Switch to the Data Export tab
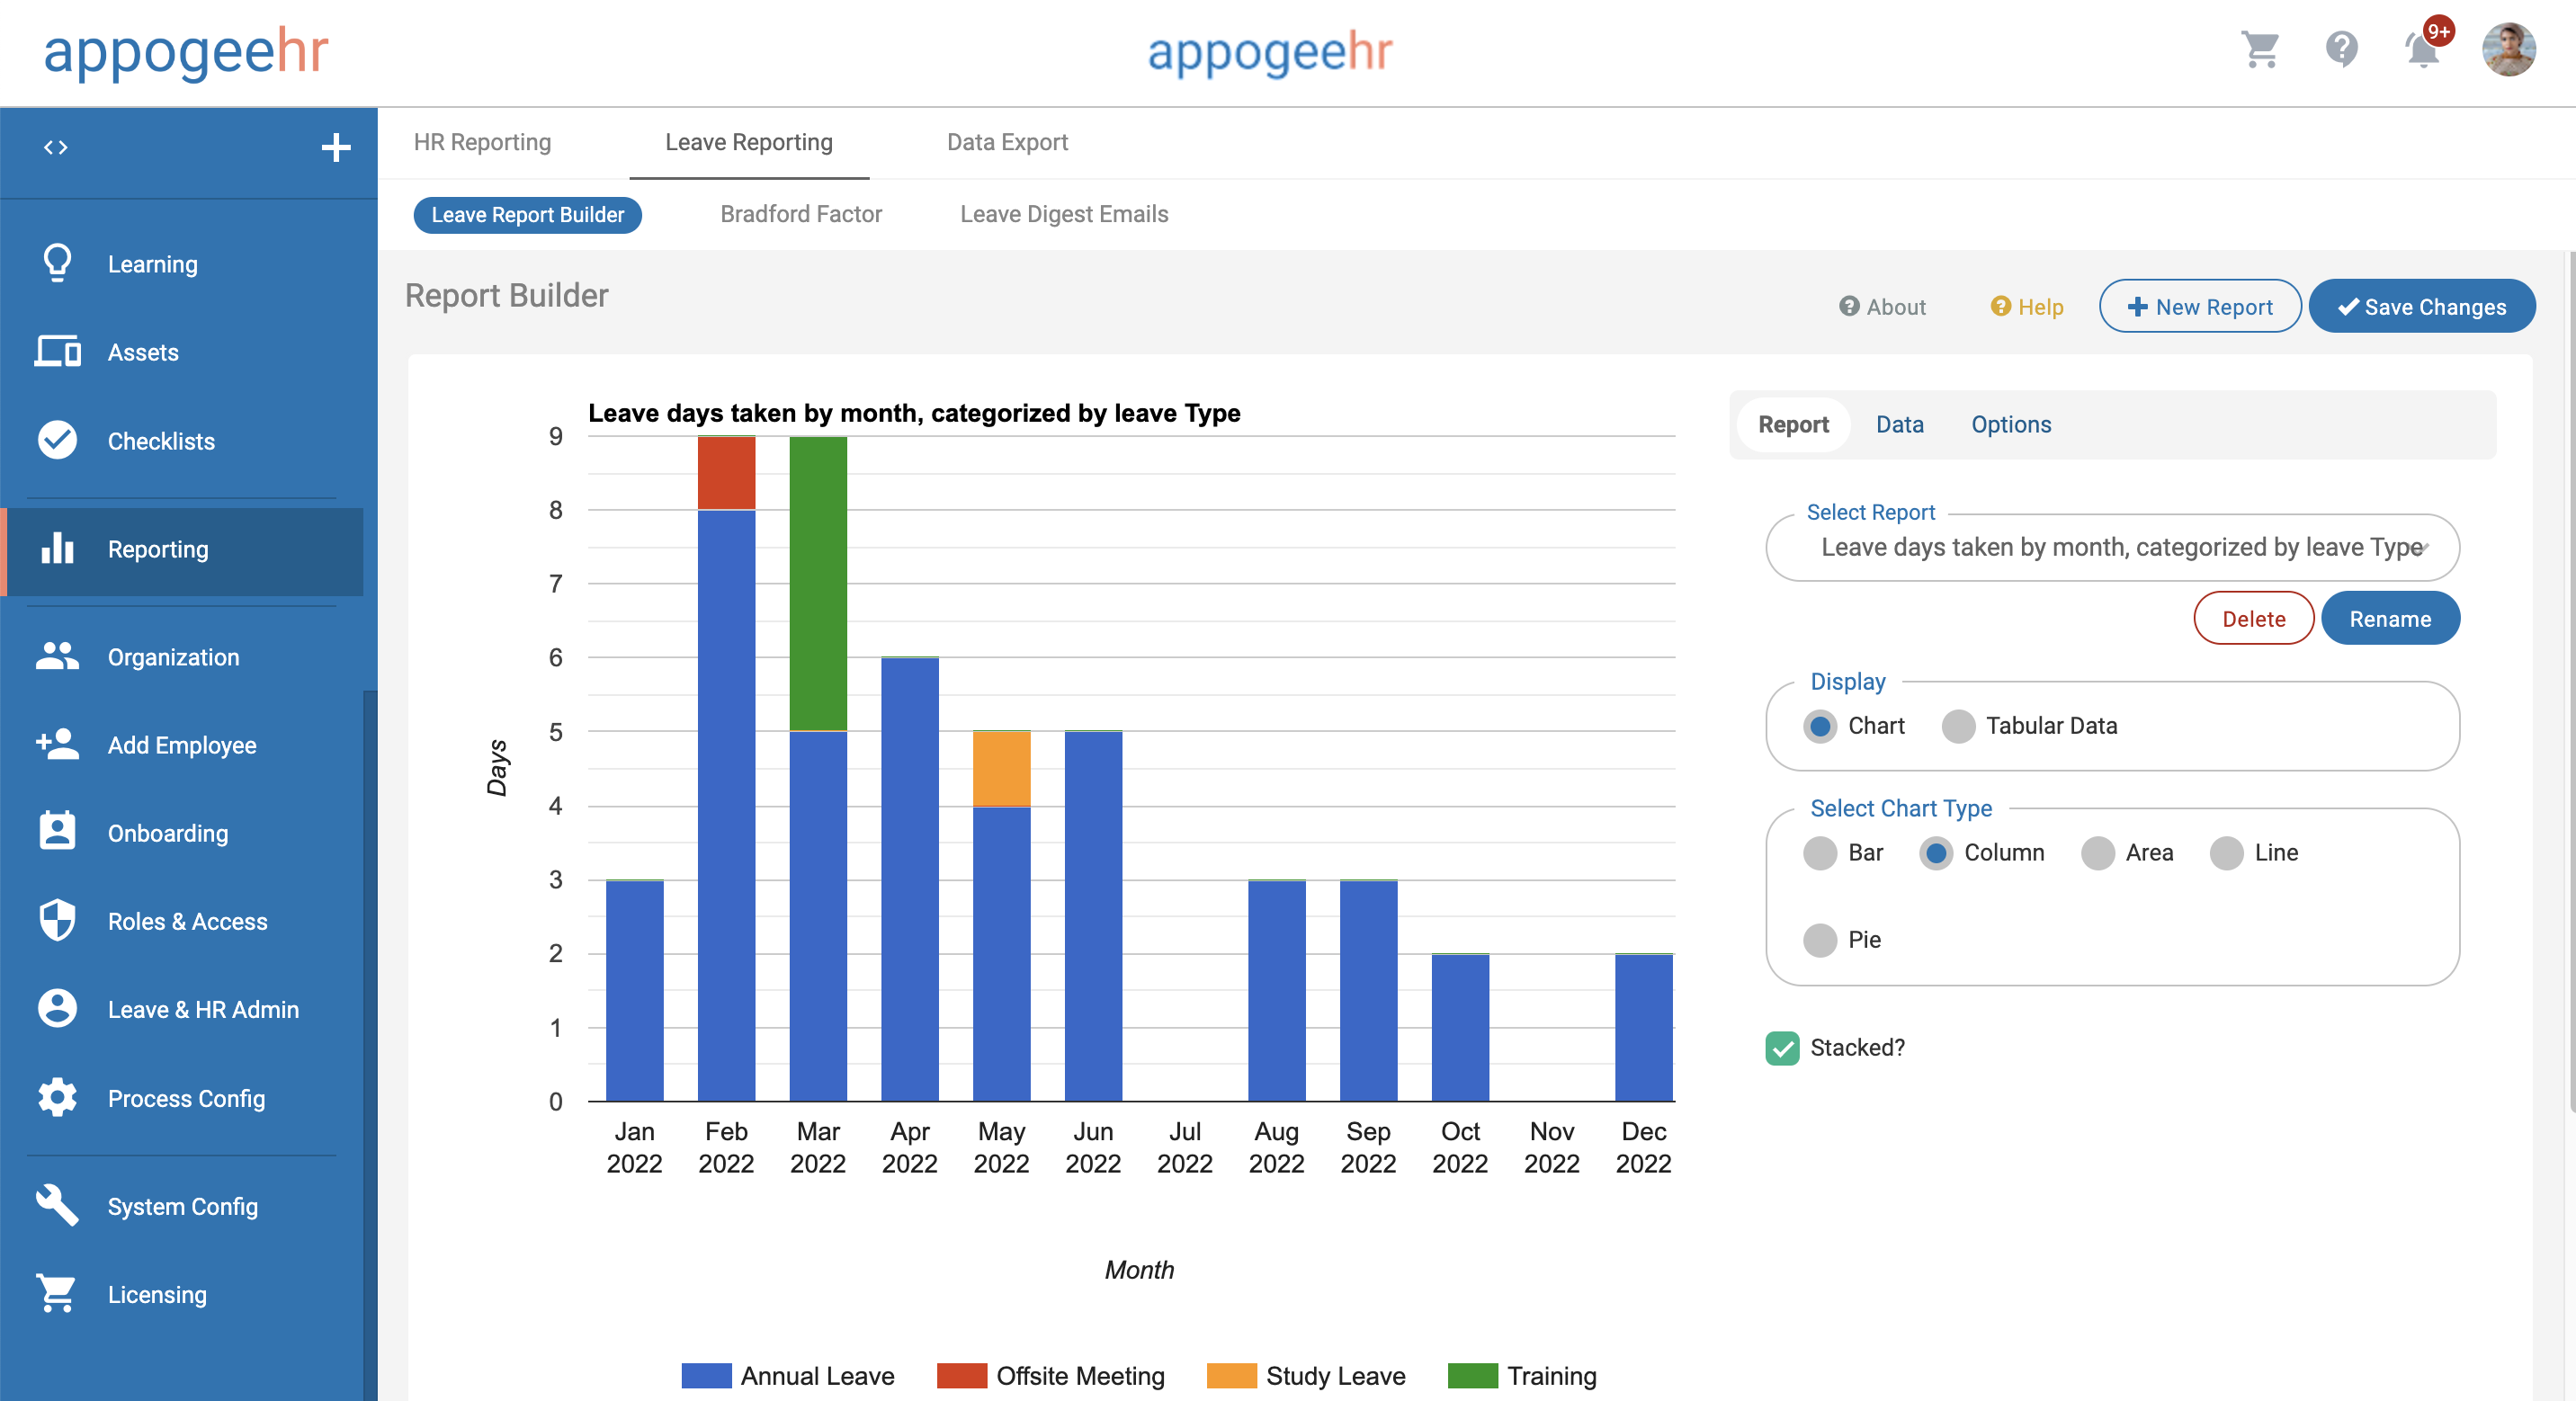2576x1401 pixels. tap(1007, 142)
